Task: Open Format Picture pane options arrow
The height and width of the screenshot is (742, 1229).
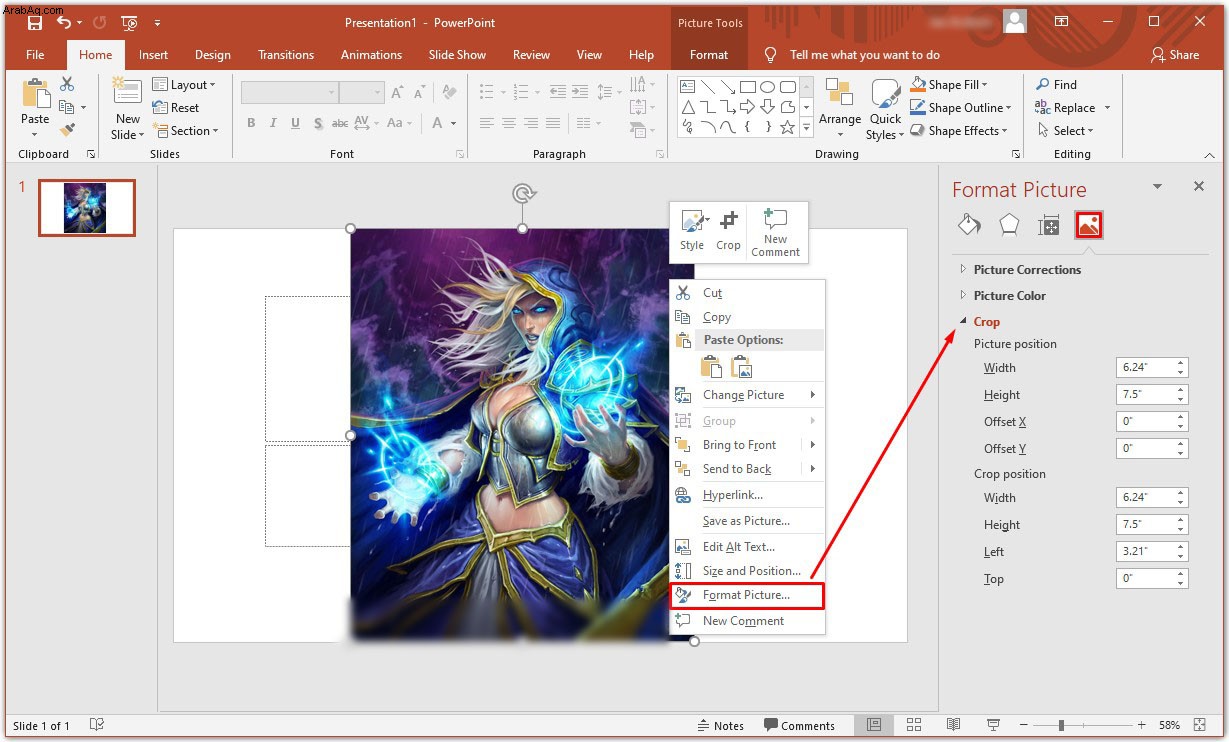Action: pos(1158,186)
